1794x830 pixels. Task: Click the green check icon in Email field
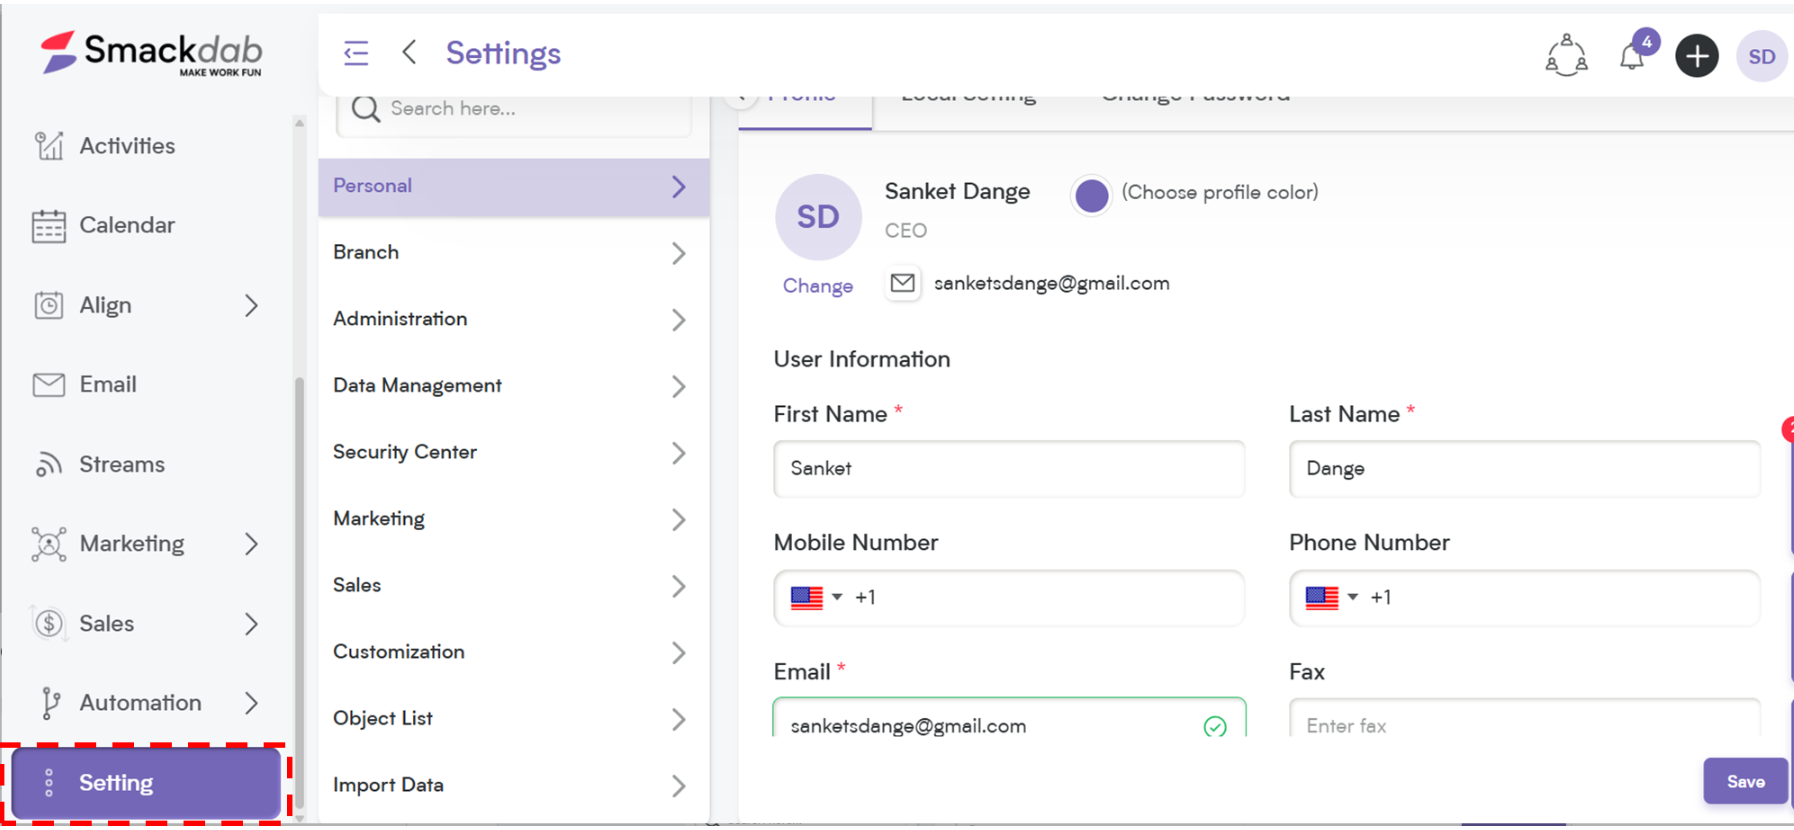tap(1215, 727)
